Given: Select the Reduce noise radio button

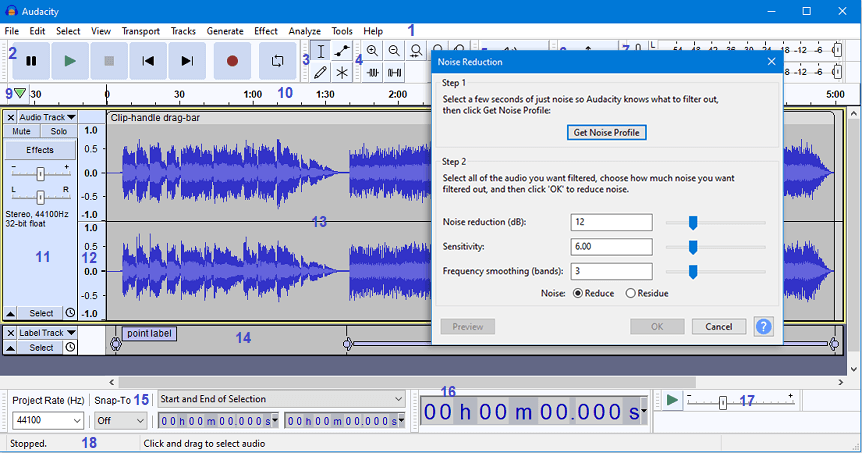Looking at the screenshot, I should (578, 294).
